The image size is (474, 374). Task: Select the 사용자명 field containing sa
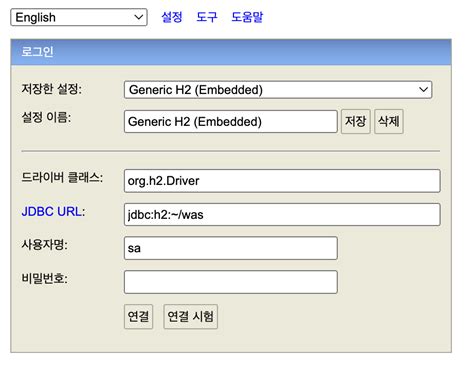click(x=231, y=248)
